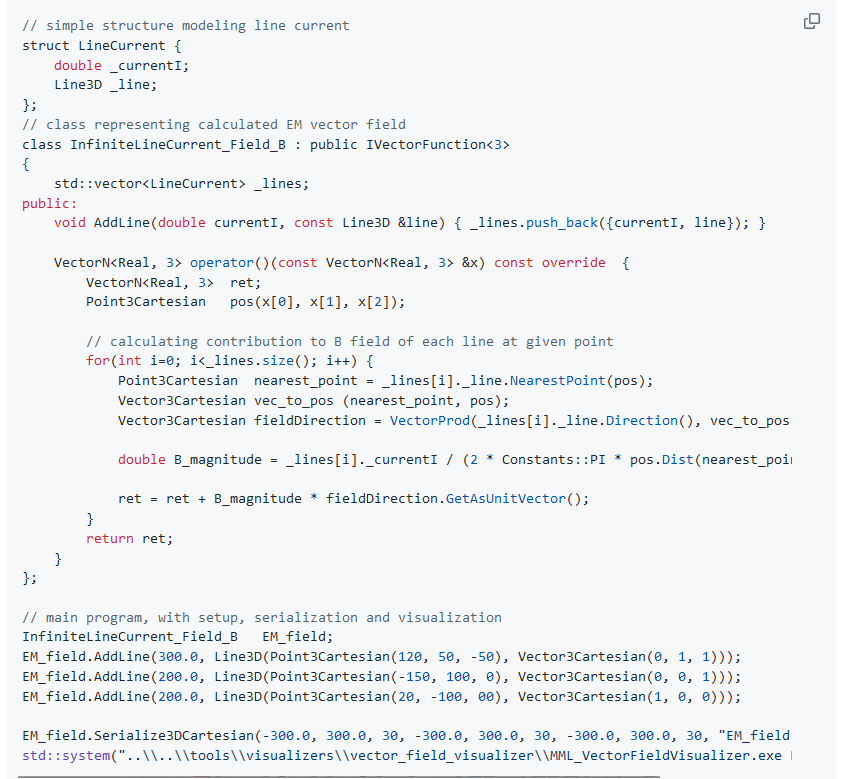Click the 'operator' keyword in the code
Viewport: 849px width, 779px height.
[222, 262]
